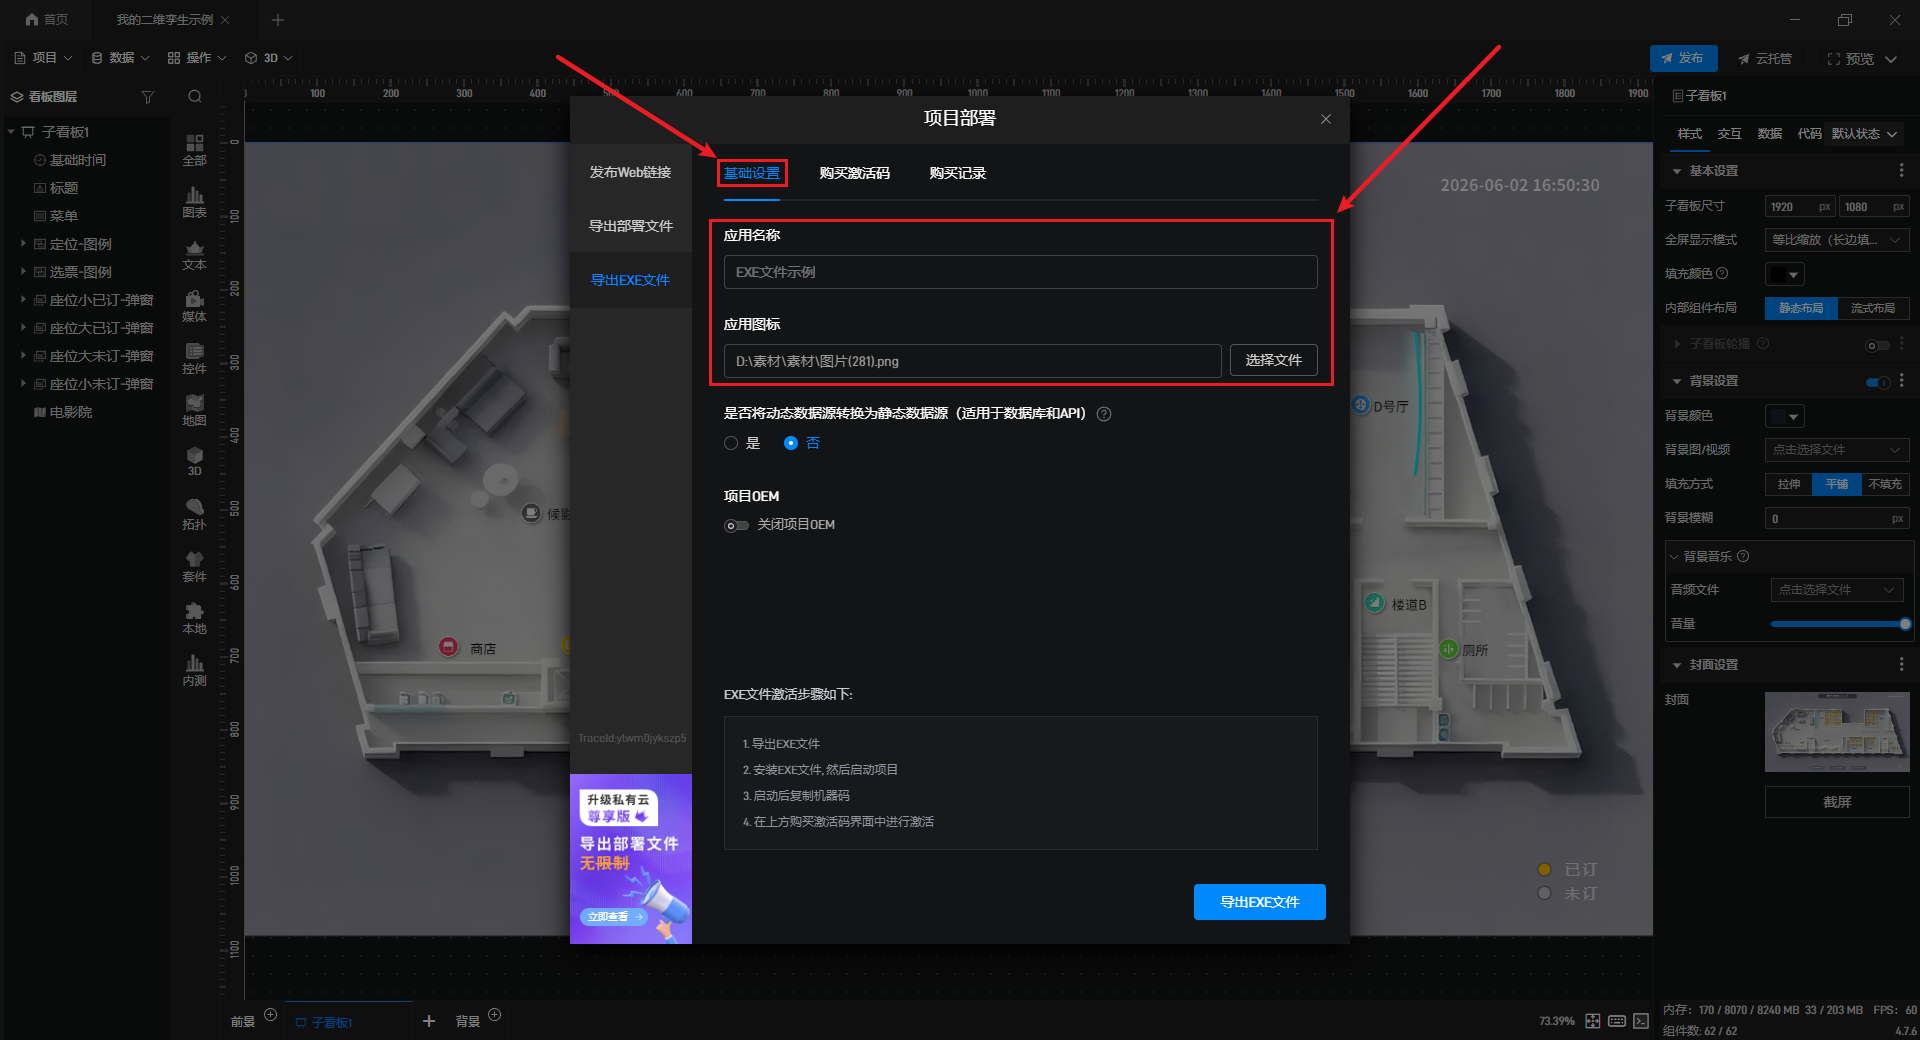Toggle the 背景设置 switch
The height and width of the screenshot is (1040, 1920).
coord(1878,382)
